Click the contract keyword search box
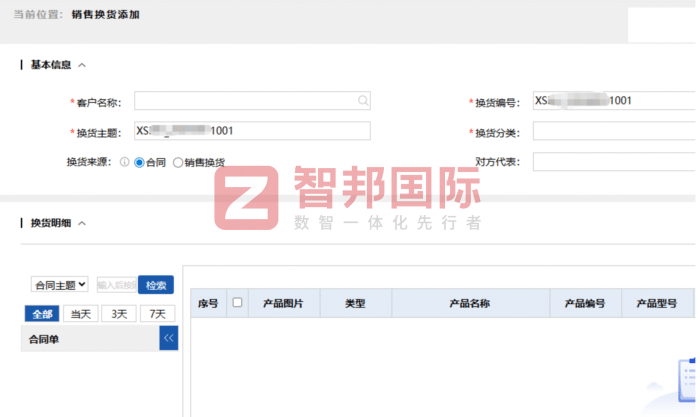 (x=115, y=285)
